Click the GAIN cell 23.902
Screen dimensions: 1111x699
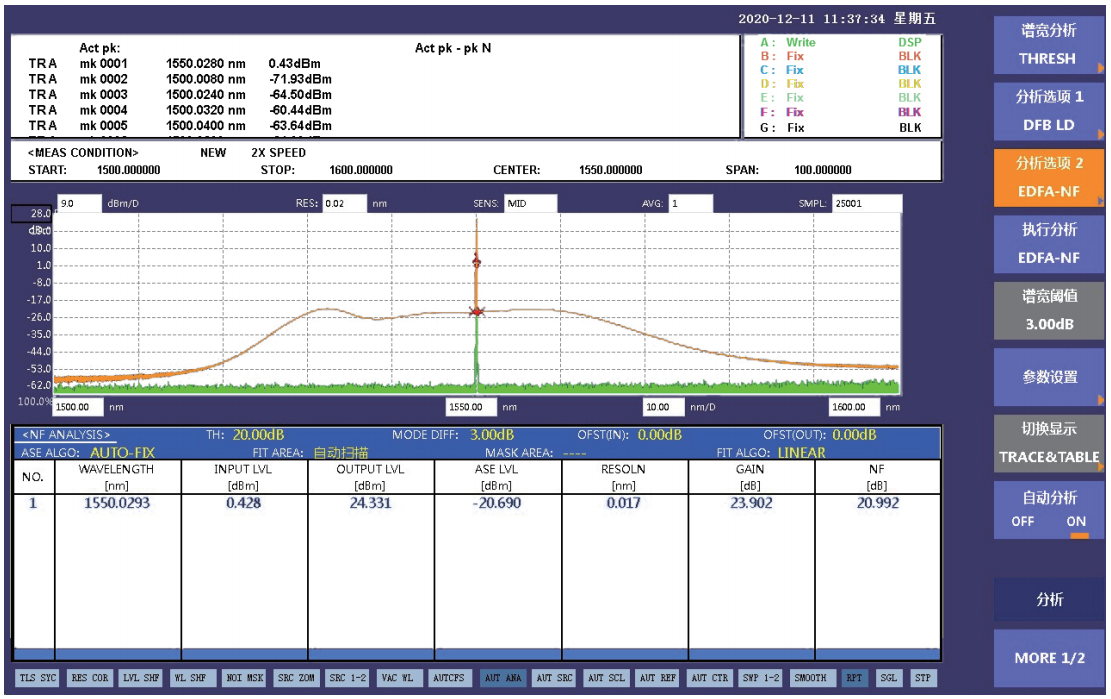click(751, 504)
